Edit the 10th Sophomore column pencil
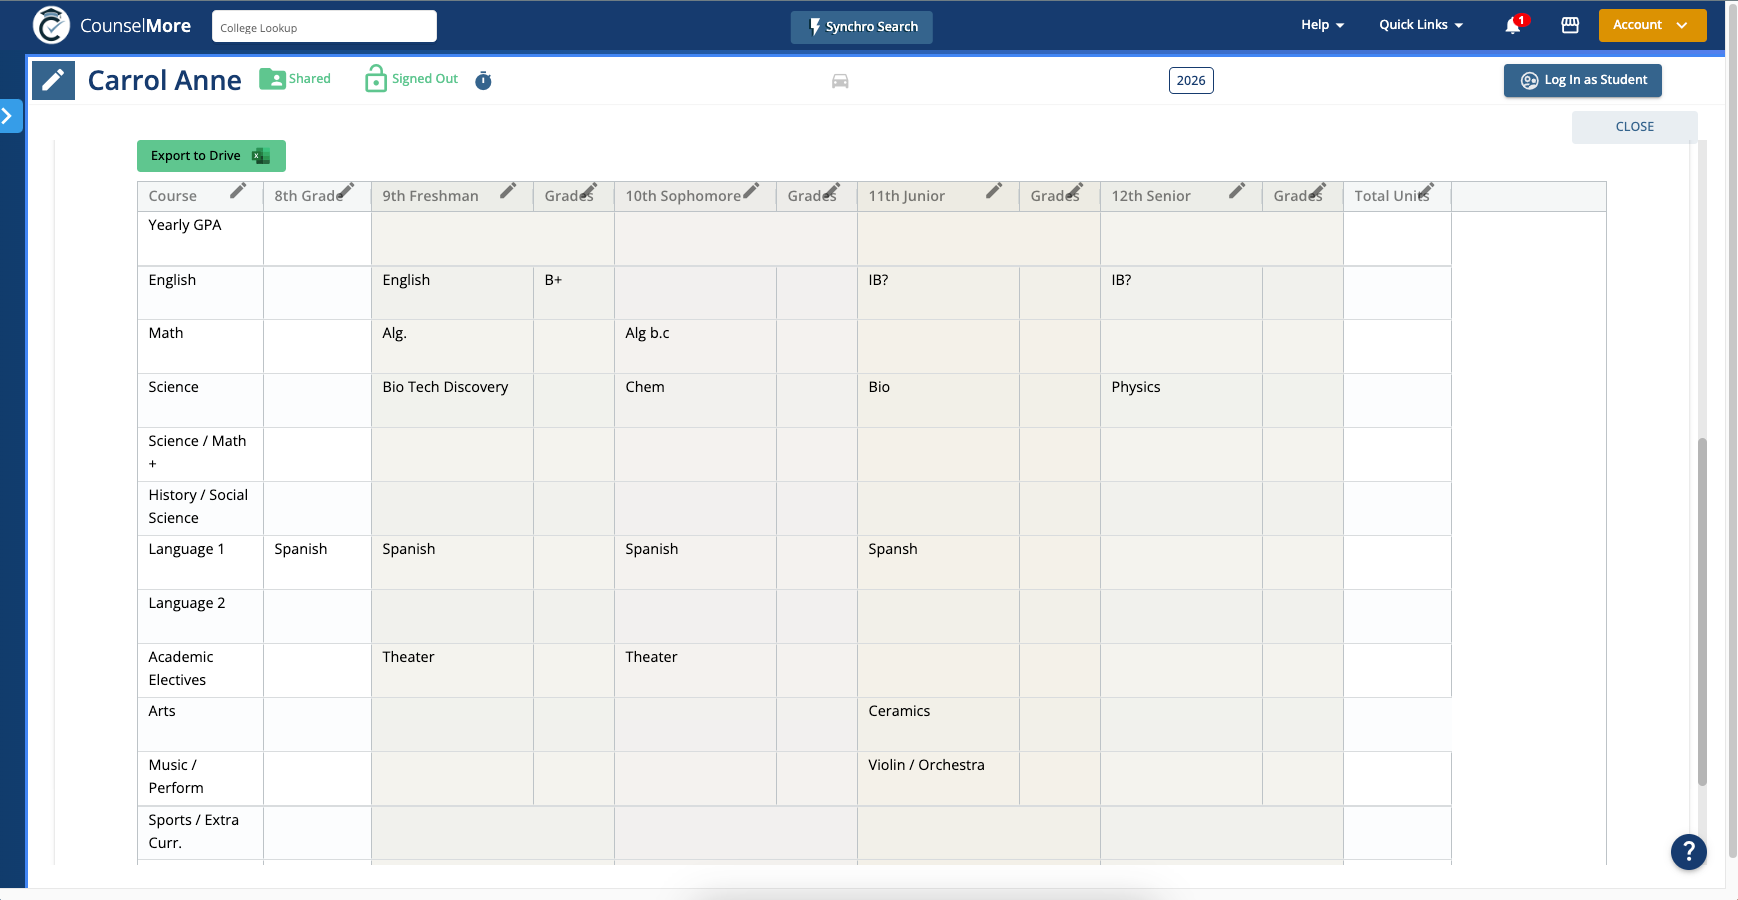Viewport: 1738px width, 900px height. [x=751, y=190]
